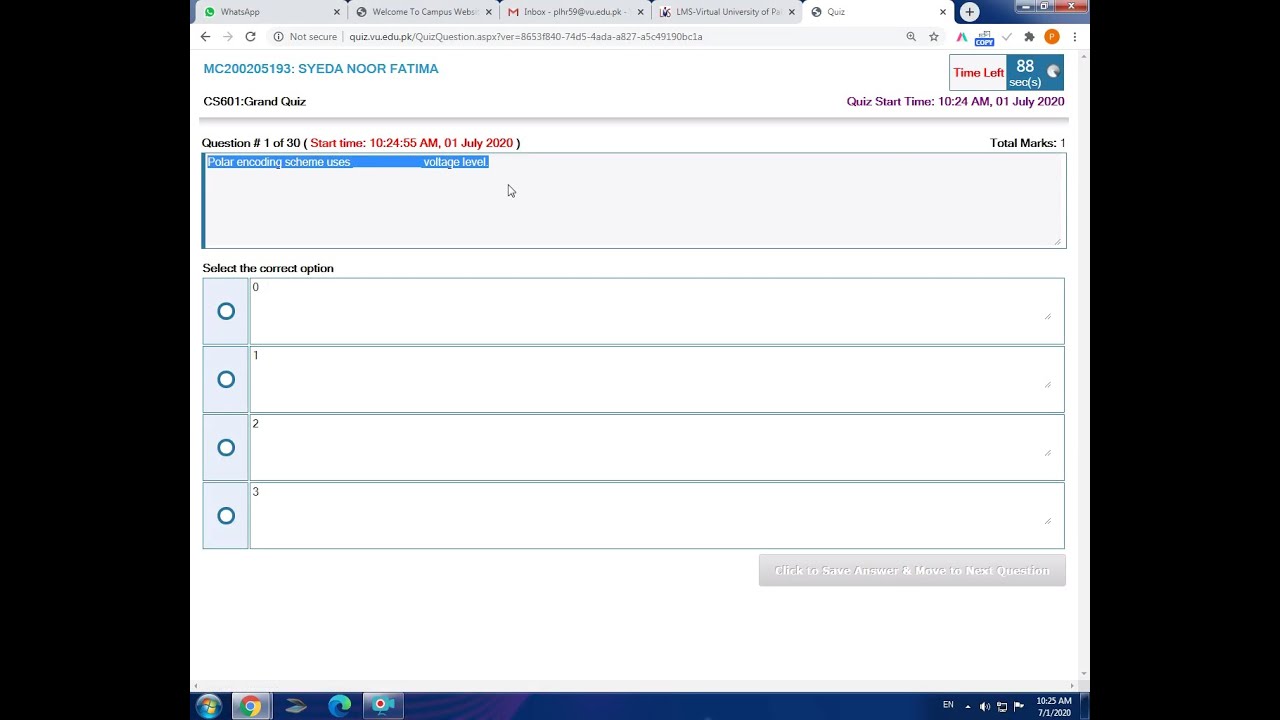Open the taskbar clock 10:25 AM
The image size is (1280, 720).
(1054, 707)
